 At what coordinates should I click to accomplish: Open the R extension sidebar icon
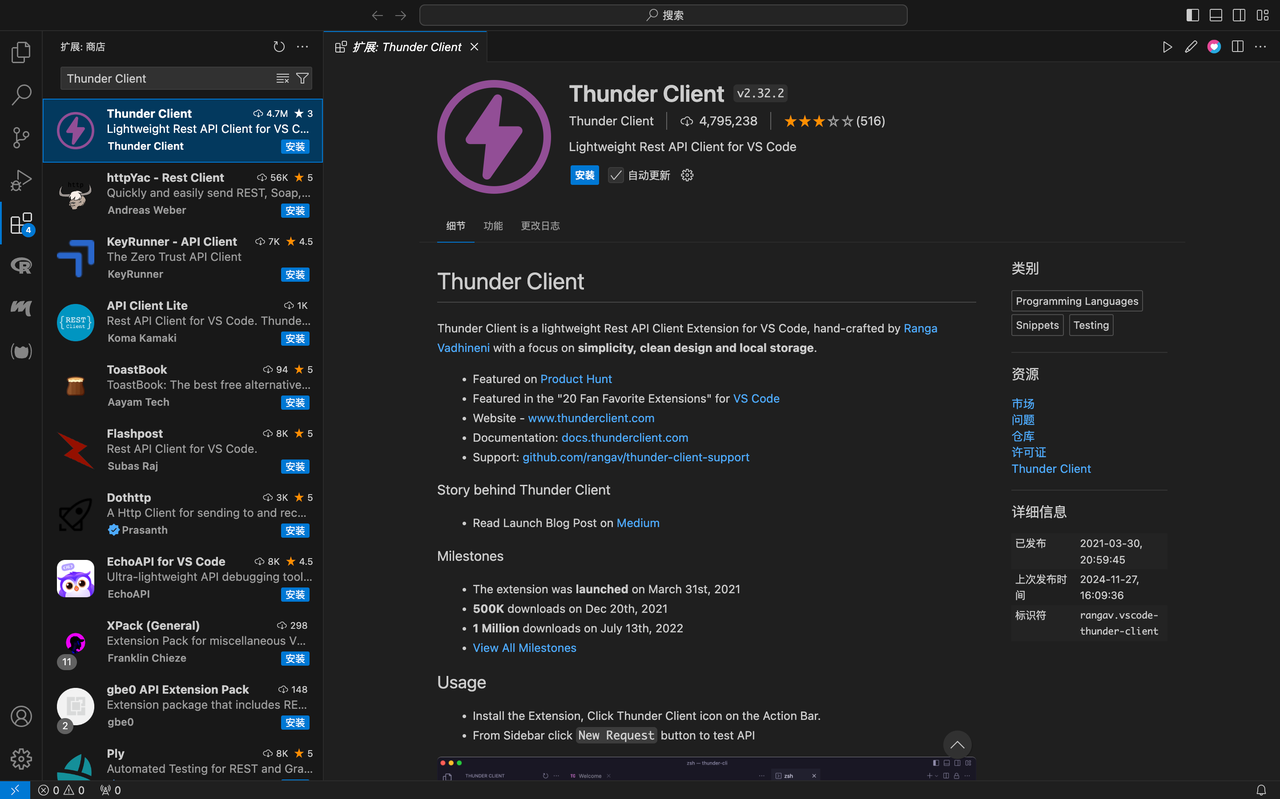pos(21,265)
